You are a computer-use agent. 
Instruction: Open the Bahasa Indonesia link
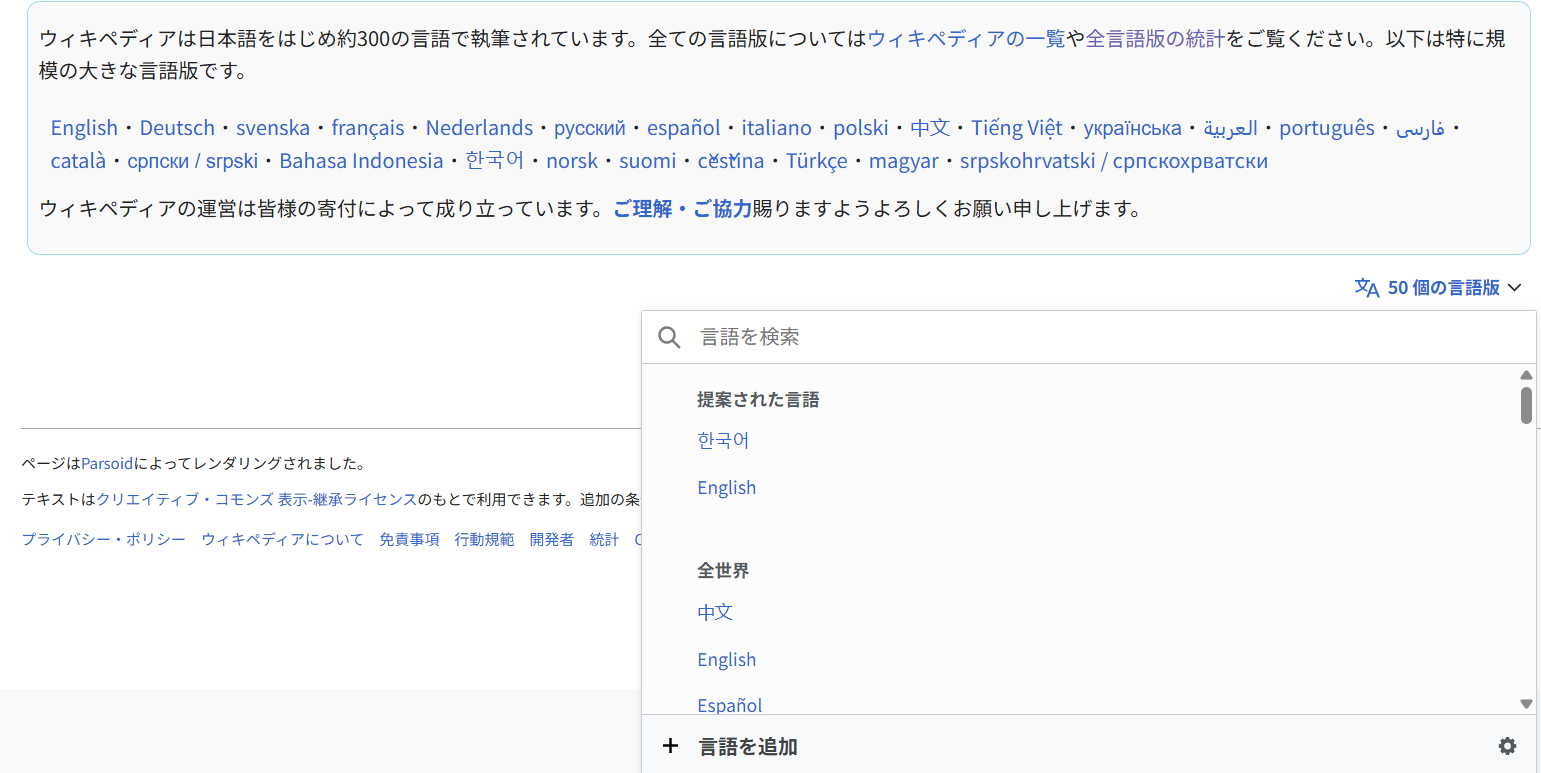coord(361,160)
